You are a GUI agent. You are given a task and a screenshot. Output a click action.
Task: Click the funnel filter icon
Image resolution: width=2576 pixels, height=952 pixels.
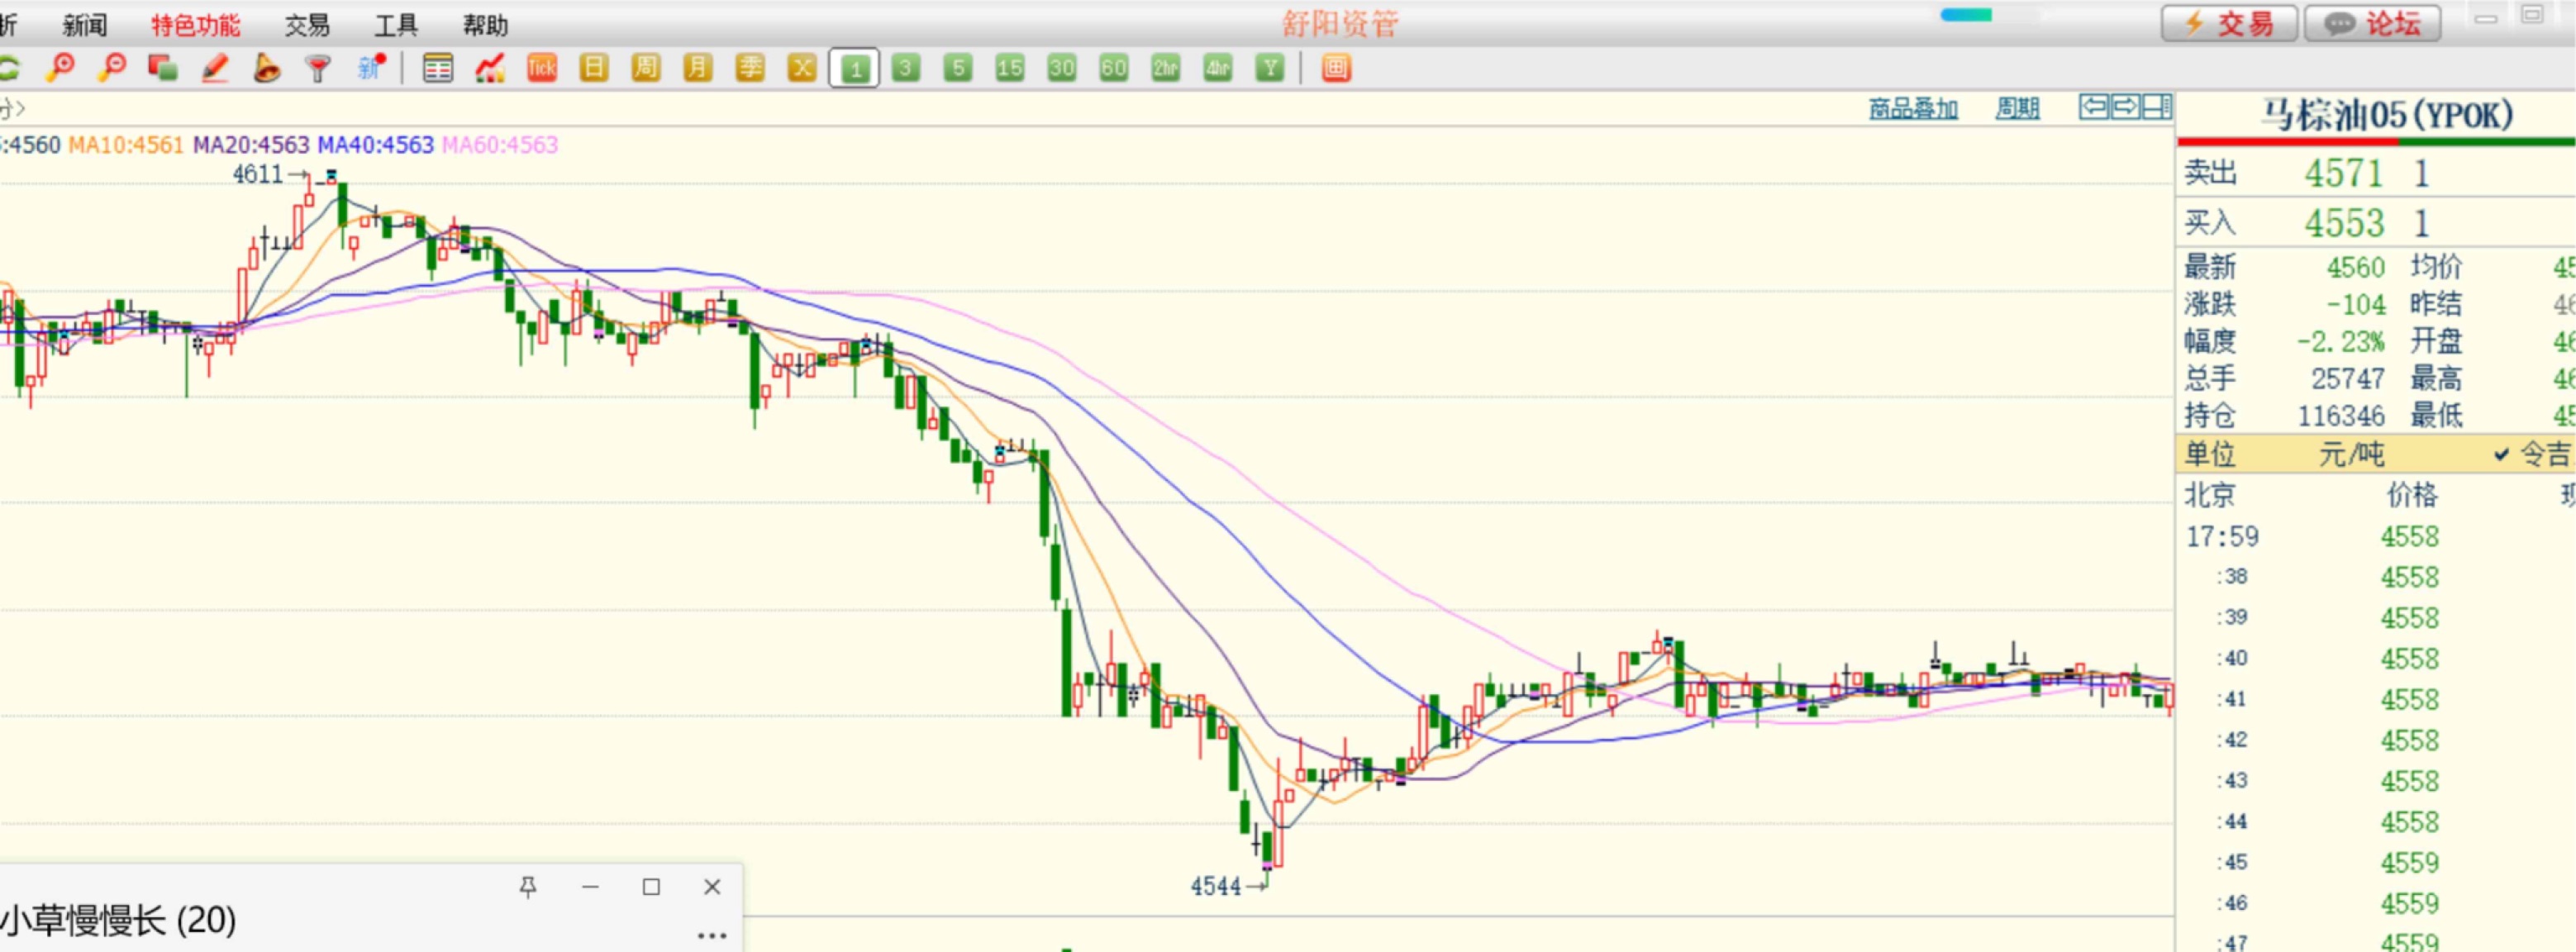(x=318, y=68)
